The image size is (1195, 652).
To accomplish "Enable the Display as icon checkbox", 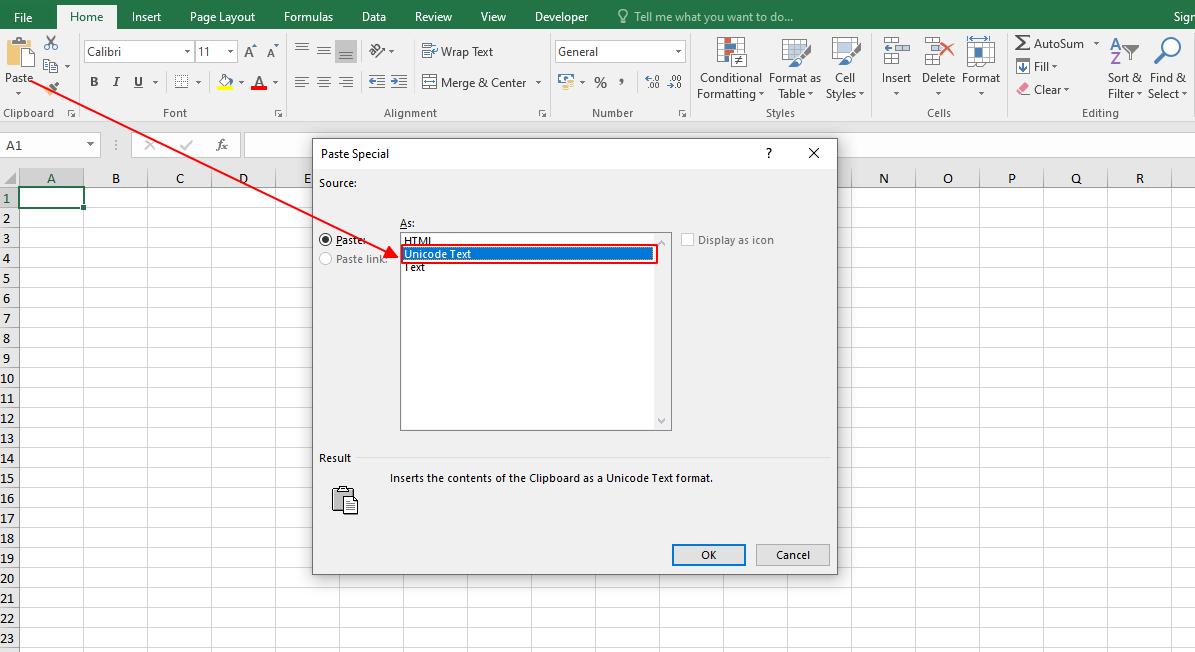I will (688, 239).
